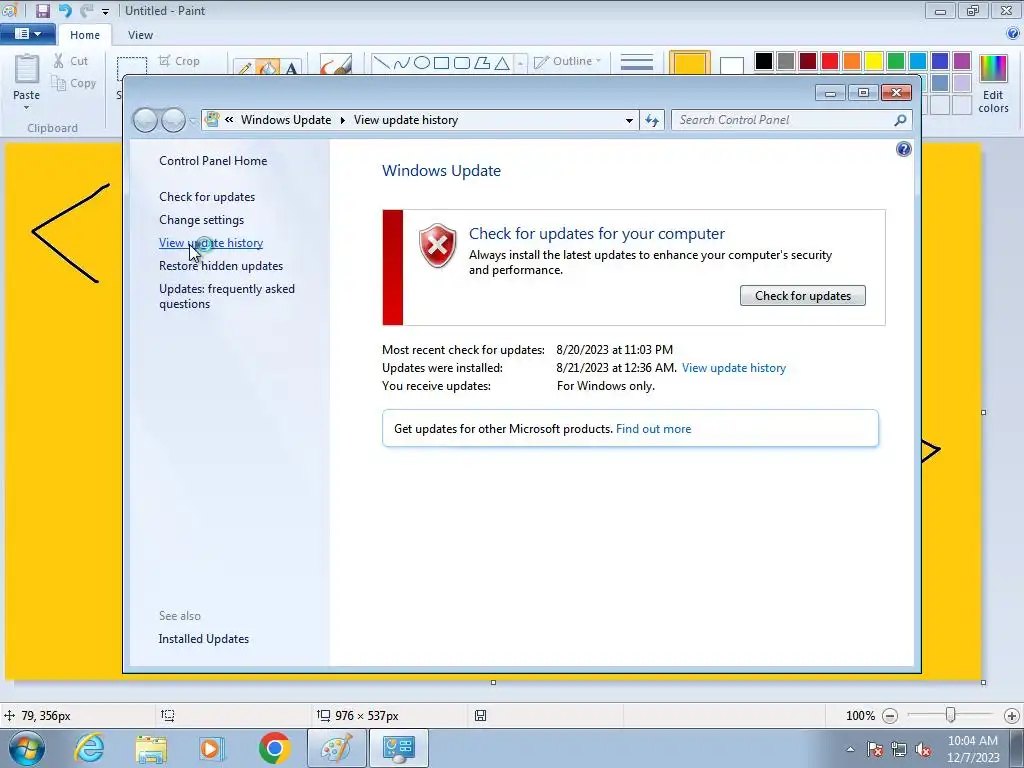Switch to the View tab in Paint
This screenshot has width=1024, height=768.
point(140,35)
